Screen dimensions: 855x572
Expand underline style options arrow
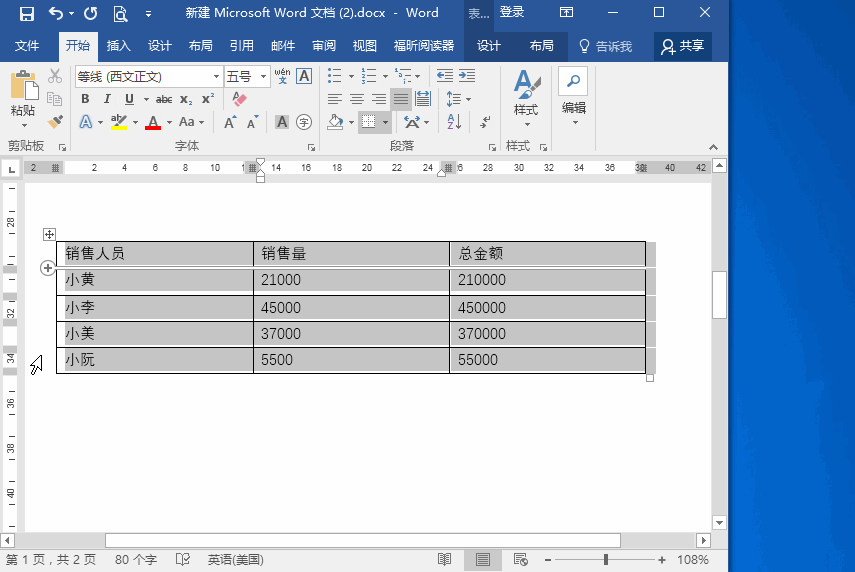146,99
